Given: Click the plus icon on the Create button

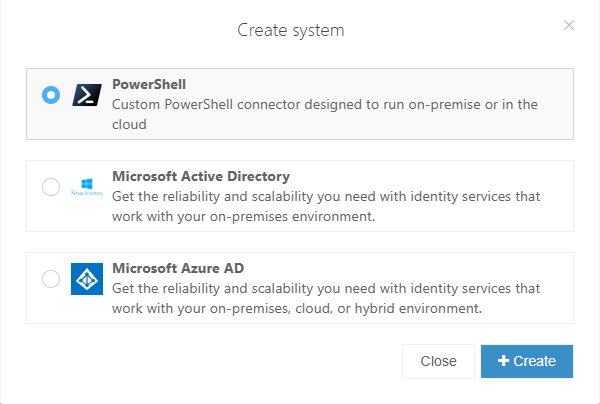Looking at the screenshot, I should click(502, 361).
